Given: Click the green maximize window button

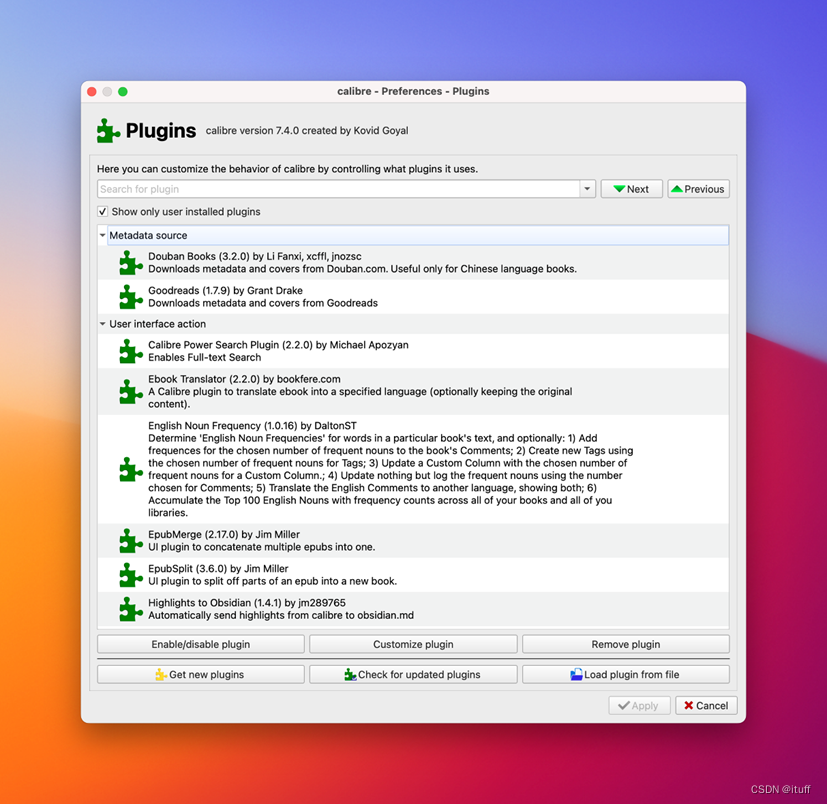Looking at the screenshot, I should coord(123,92).
